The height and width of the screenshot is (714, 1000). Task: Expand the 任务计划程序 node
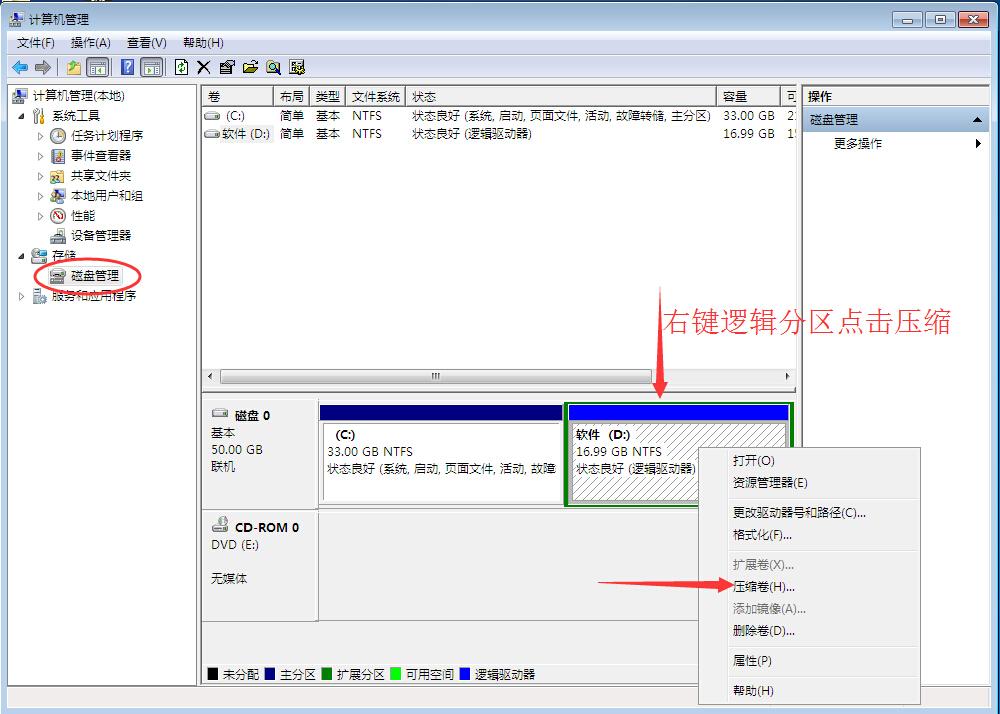(40, 136)
